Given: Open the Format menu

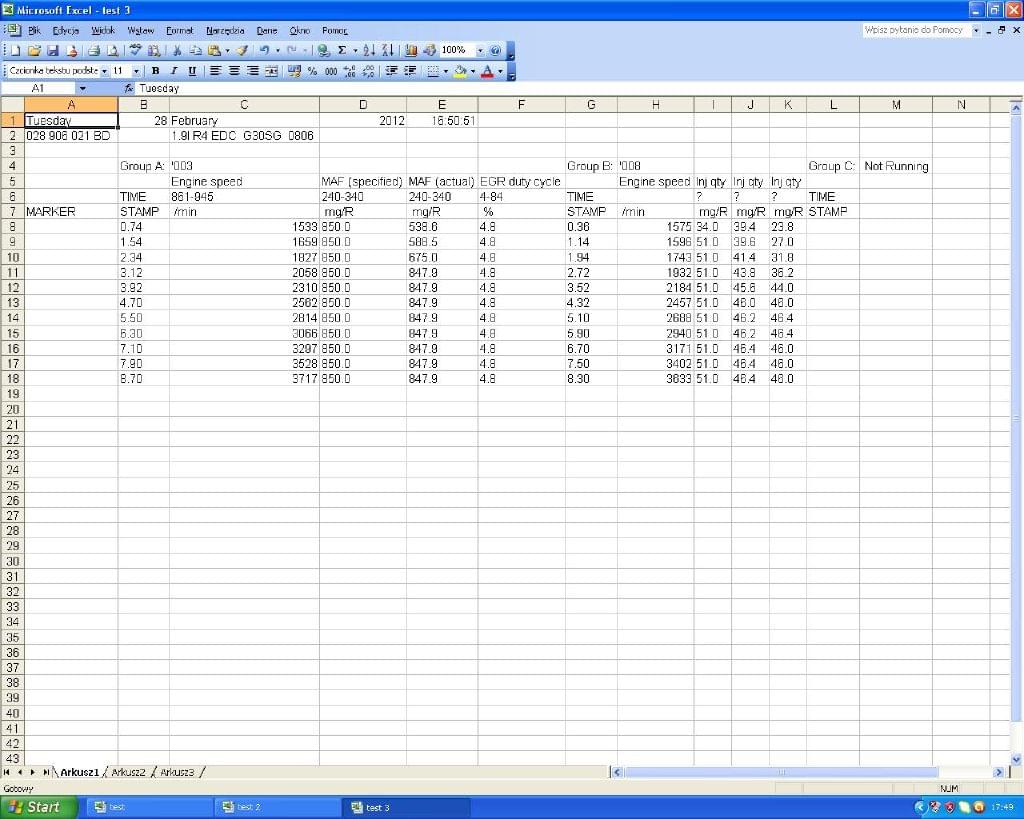Looking at the screenshot, I should pyautogui.click(x=180, y=31).
